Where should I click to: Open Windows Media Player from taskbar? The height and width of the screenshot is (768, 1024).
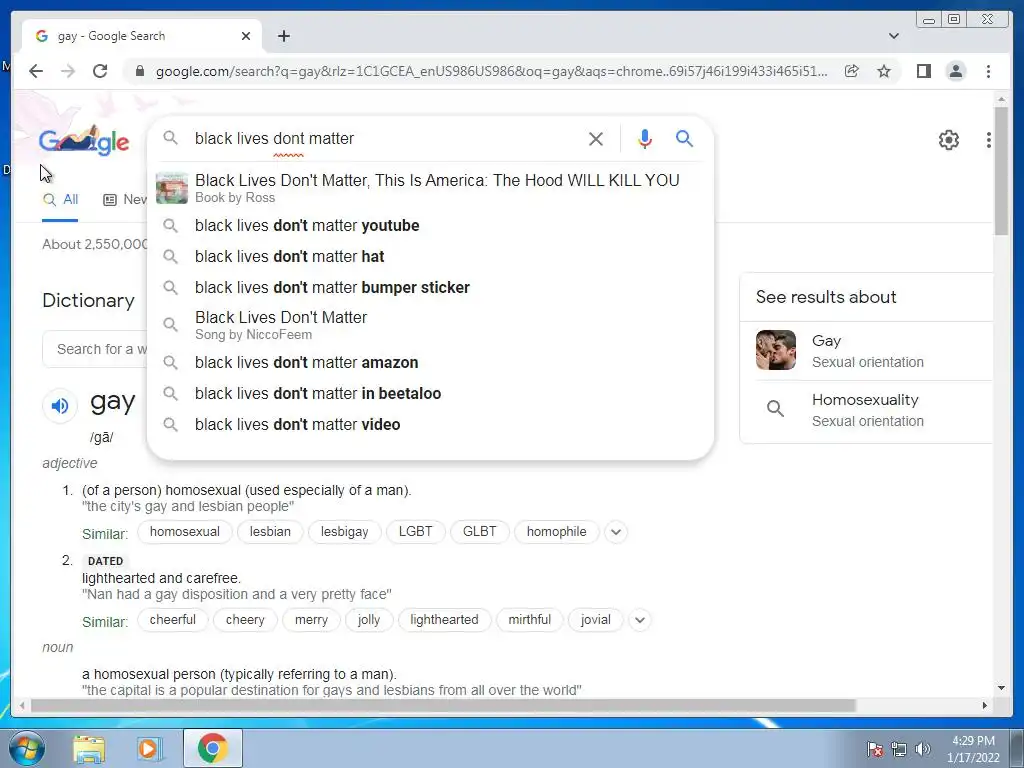[150, 748]
